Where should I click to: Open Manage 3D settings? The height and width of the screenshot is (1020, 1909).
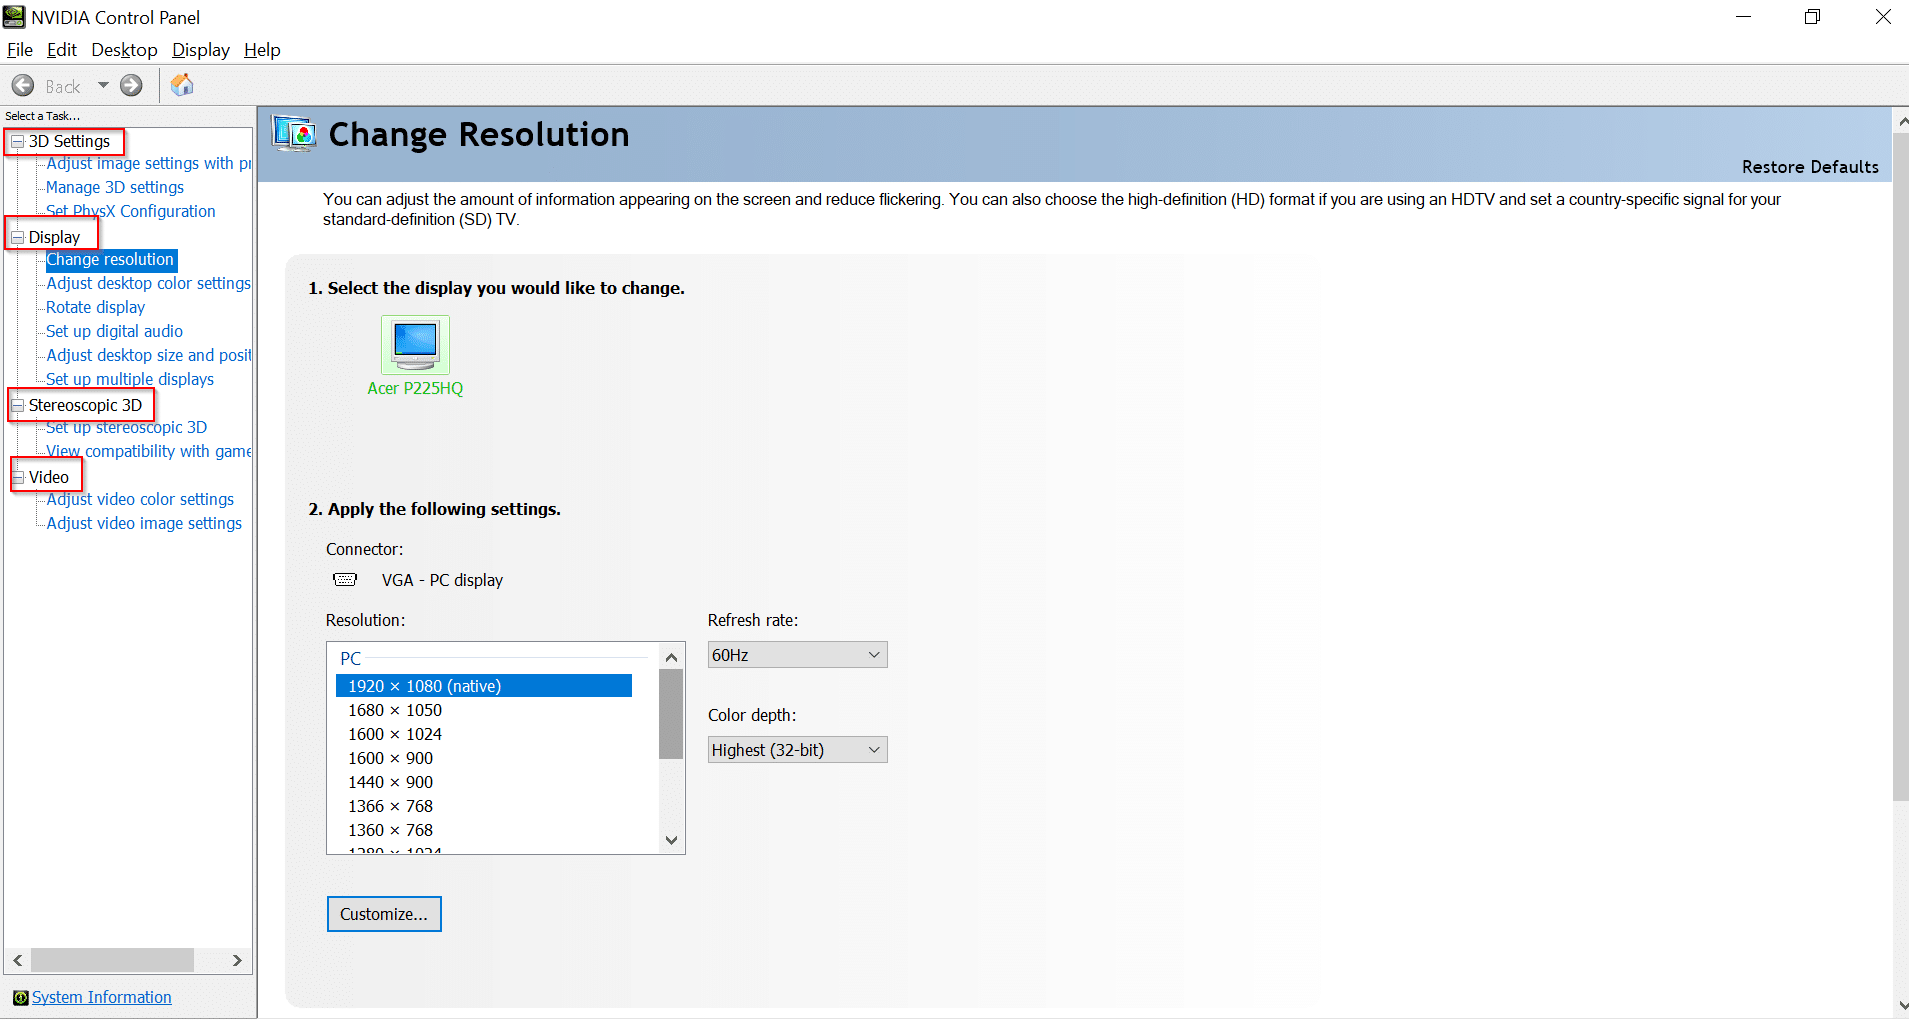point(115,188)
